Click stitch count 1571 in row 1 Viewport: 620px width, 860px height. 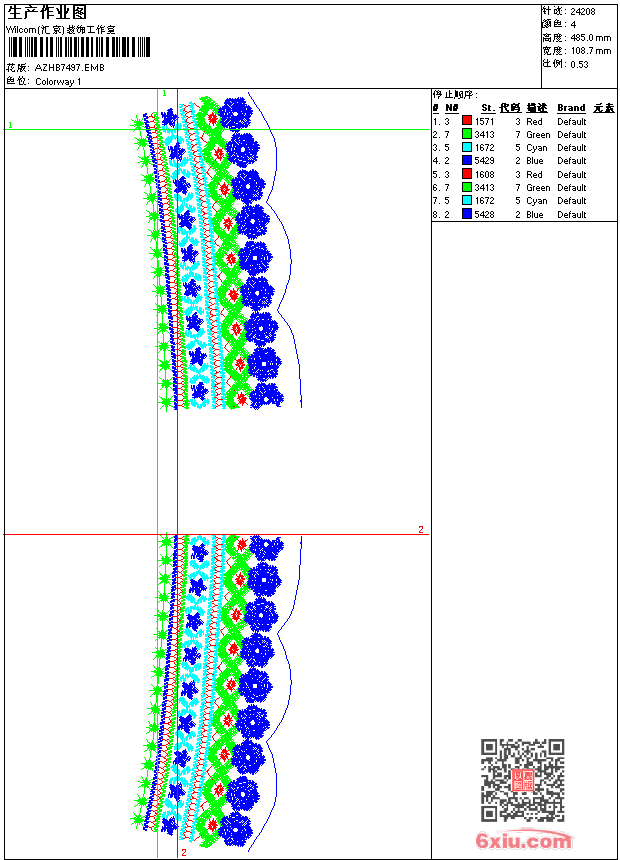[x=484, y=122]
